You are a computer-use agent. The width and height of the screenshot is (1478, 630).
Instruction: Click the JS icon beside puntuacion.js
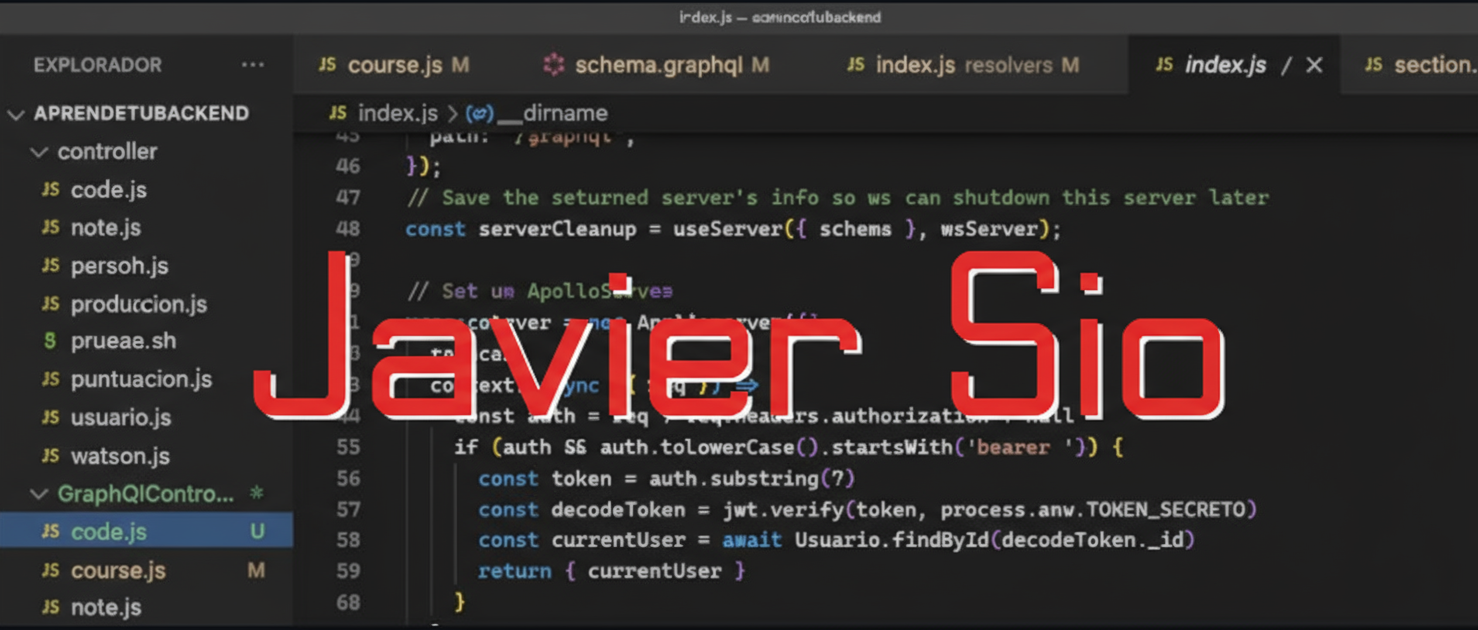(x=50, y=379)
